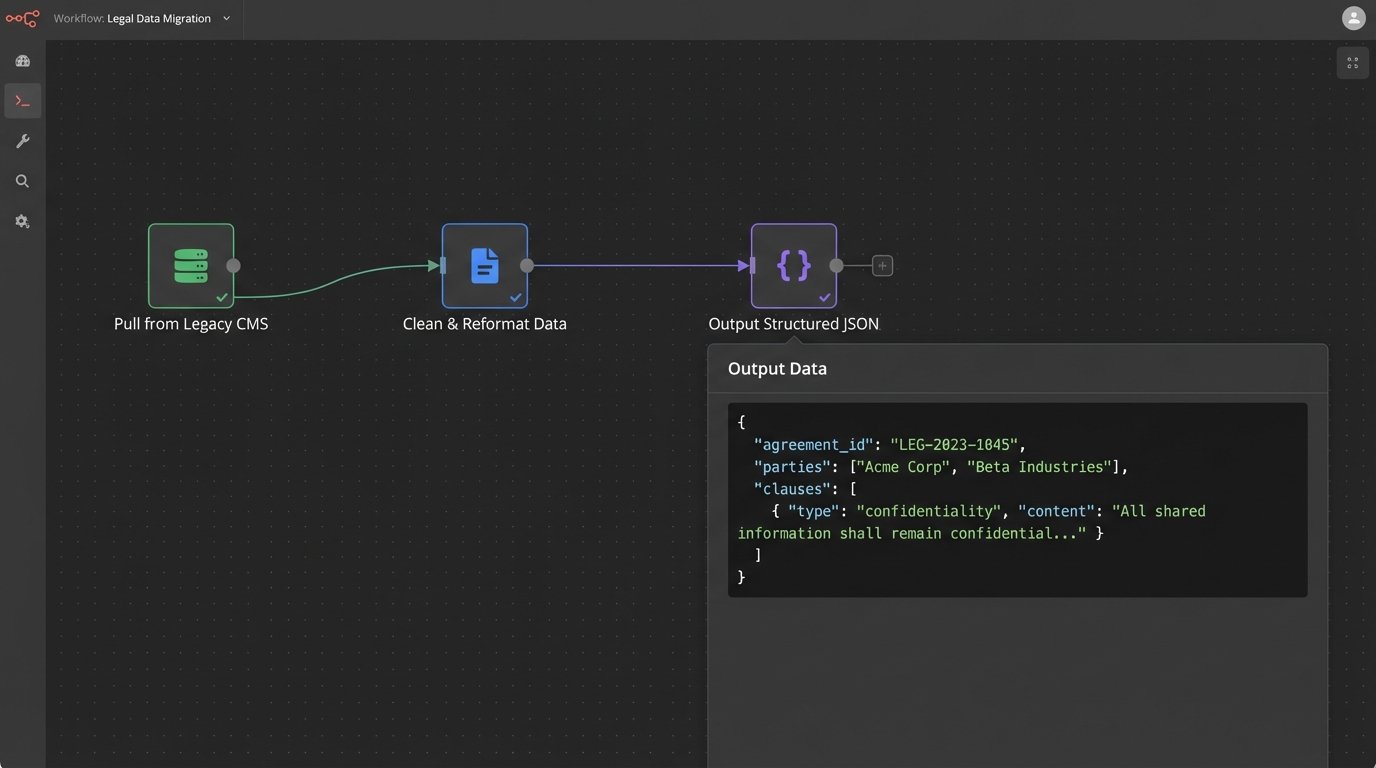Click output connector dot of Output Structured JSON
The image size is (1376, 768).
pos(836,266)
